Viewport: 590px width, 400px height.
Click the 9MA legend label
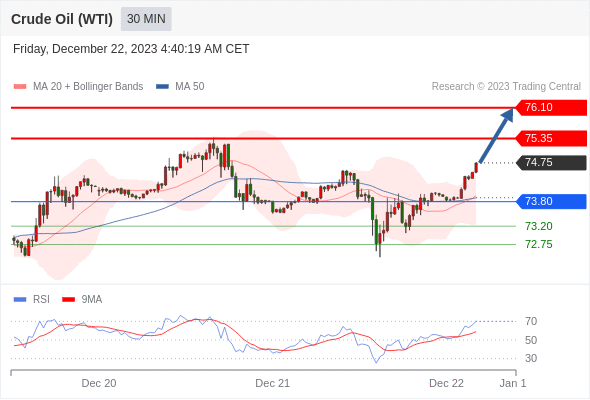coord(92,300)
